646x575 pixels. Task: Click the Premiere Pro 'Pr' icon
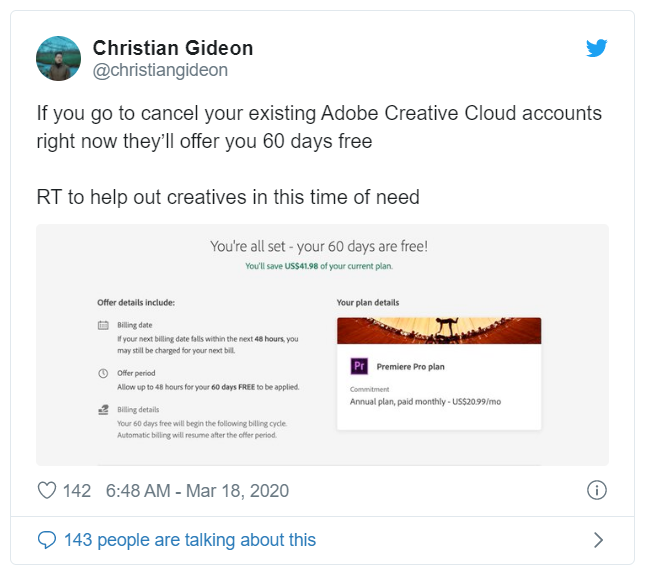(359, 367)
